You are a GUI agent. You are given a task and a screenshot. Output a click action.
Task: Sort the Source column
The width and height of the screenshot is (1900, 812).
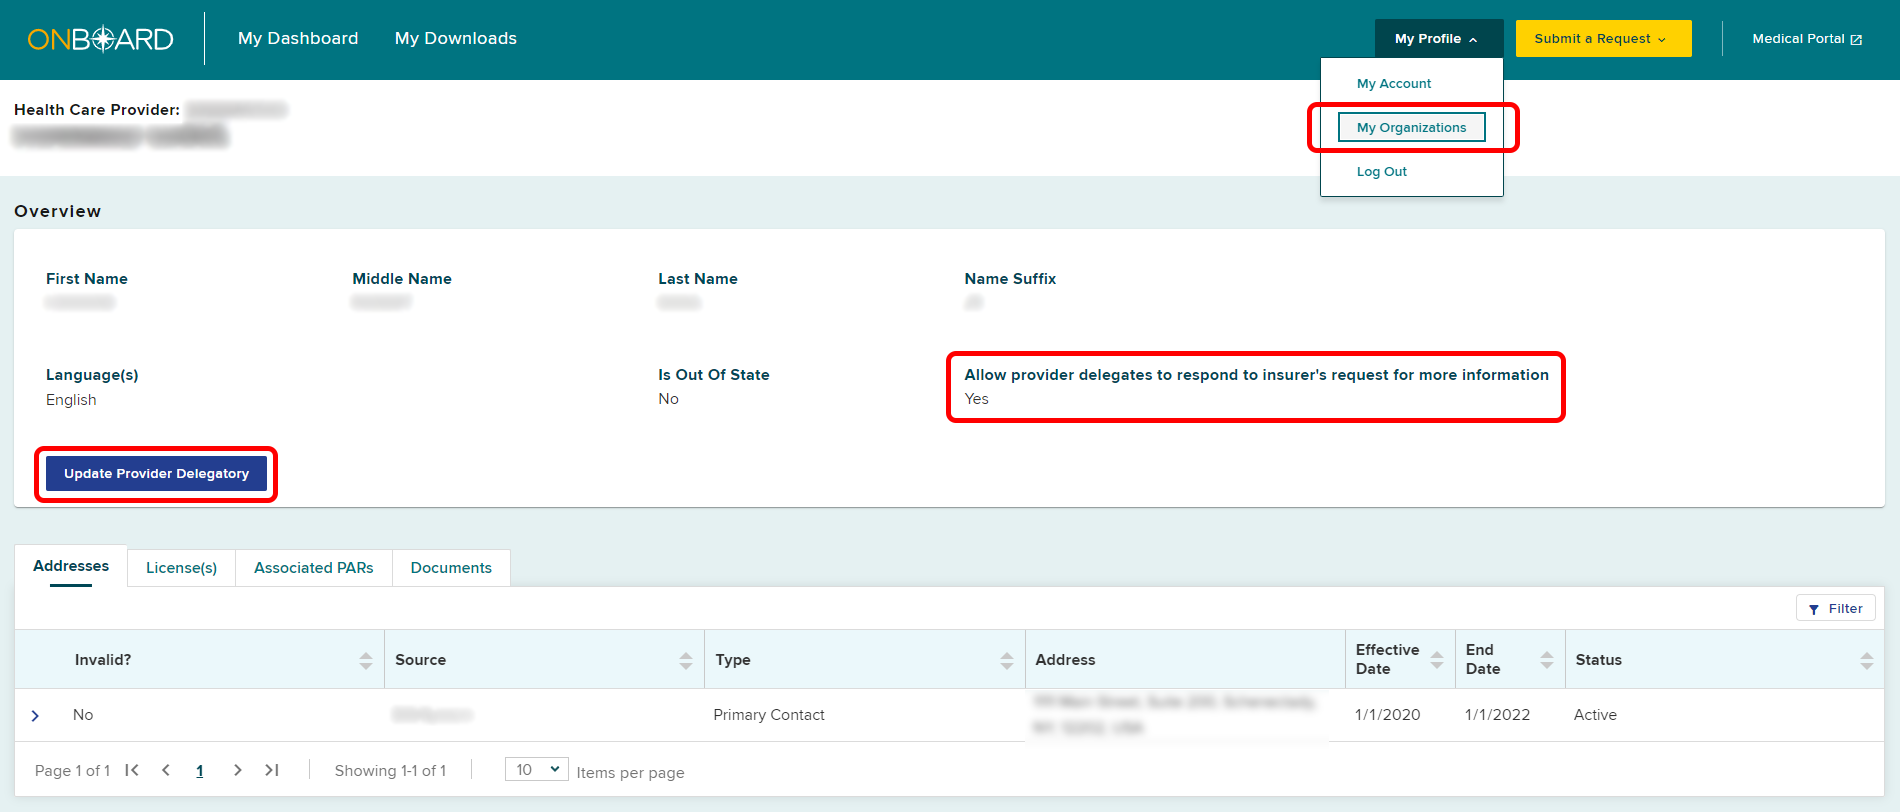click(686, 660)
